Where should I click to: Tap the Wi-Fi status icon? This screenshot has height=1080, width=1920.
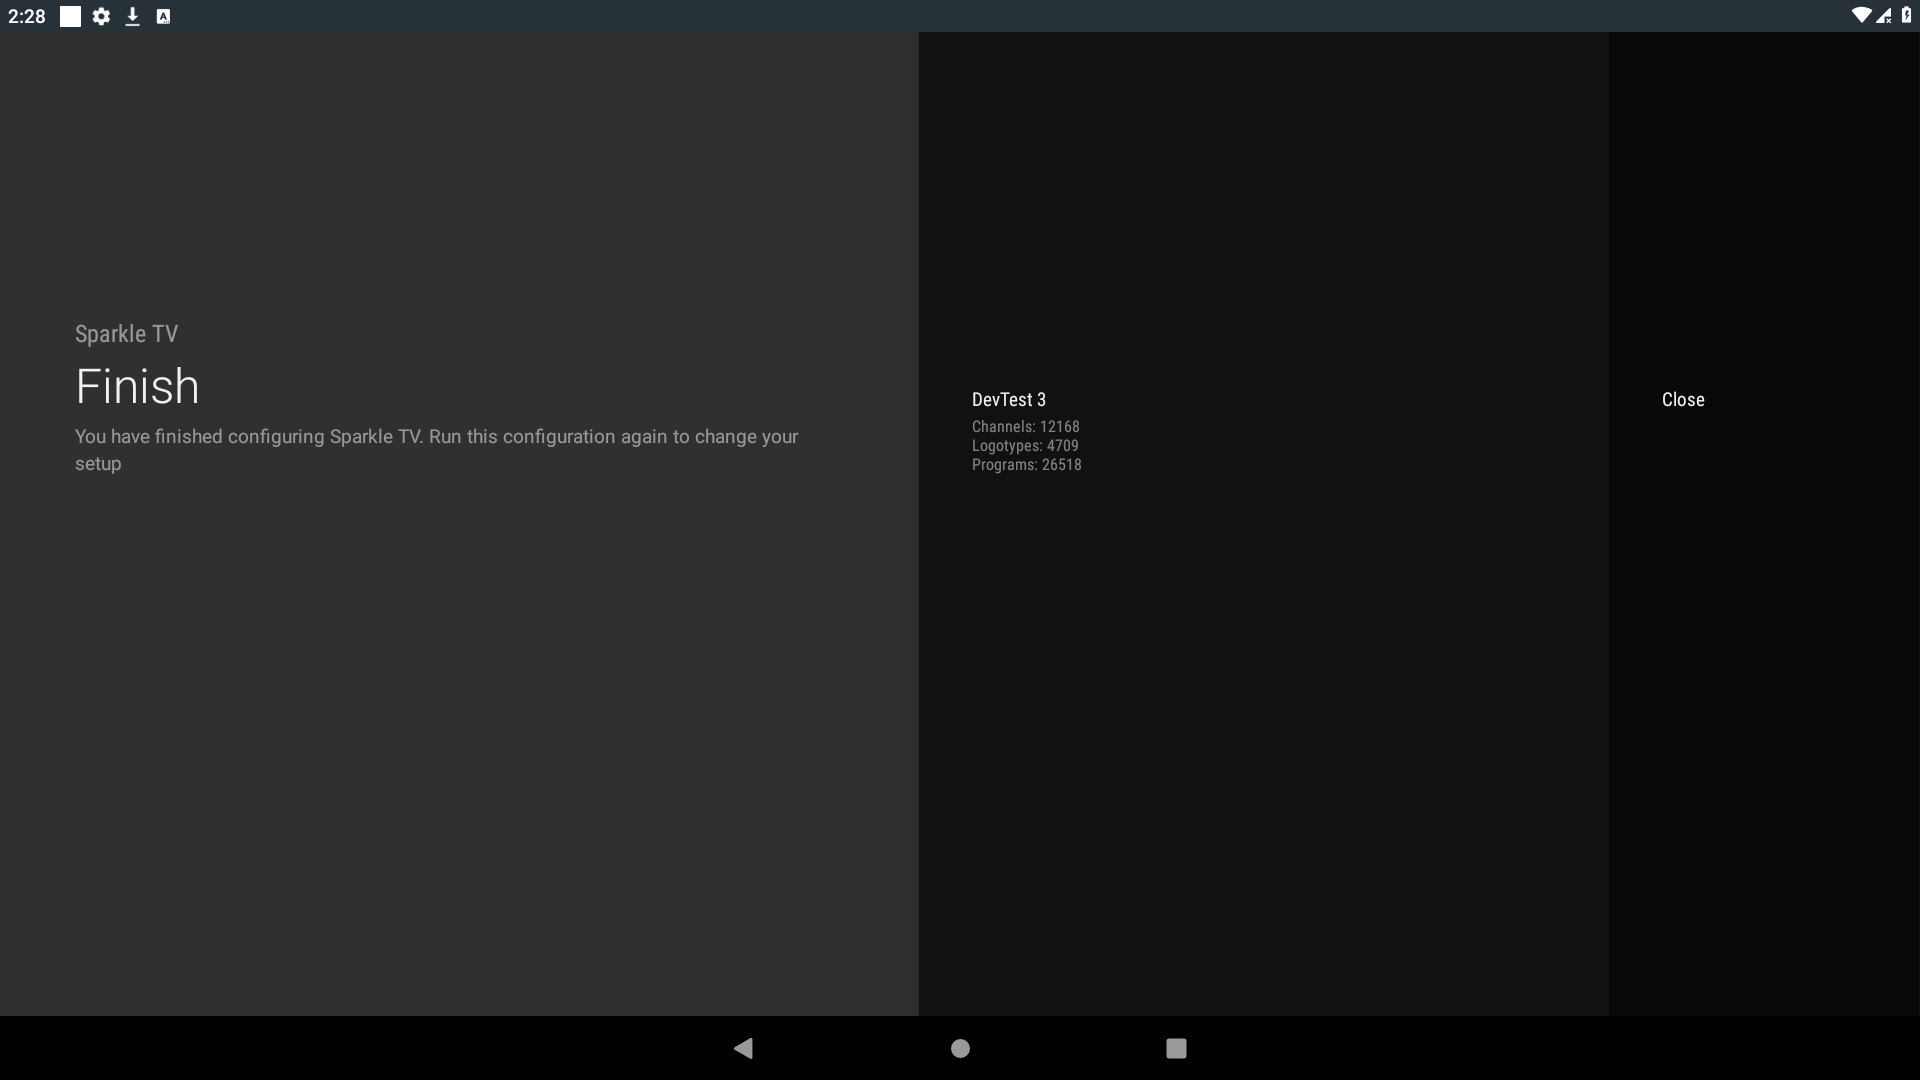(1861, 16)
